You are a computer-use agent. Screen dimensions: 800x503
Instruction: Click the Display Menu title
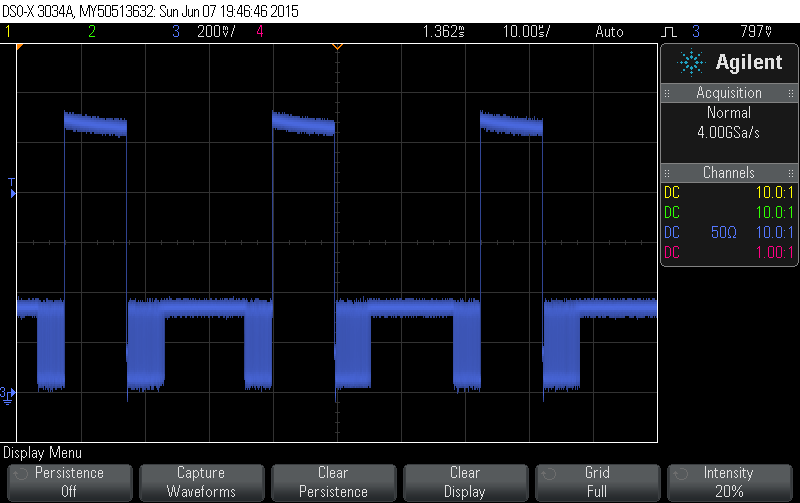click(44, 453)
